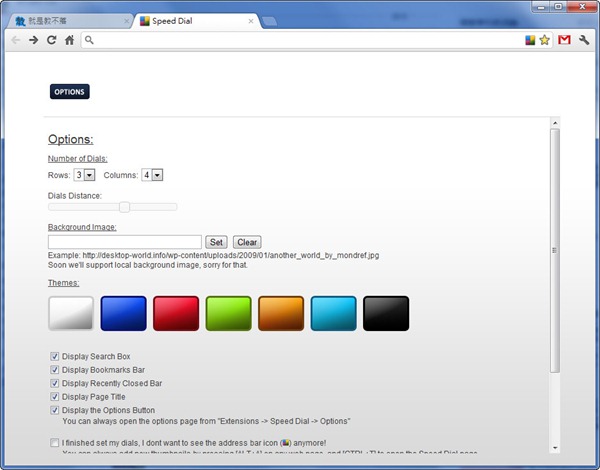Screen dimensions: 600x470
Task: Uncheck Display Bookmarks Bar
Action: click(x=55, y=370)
